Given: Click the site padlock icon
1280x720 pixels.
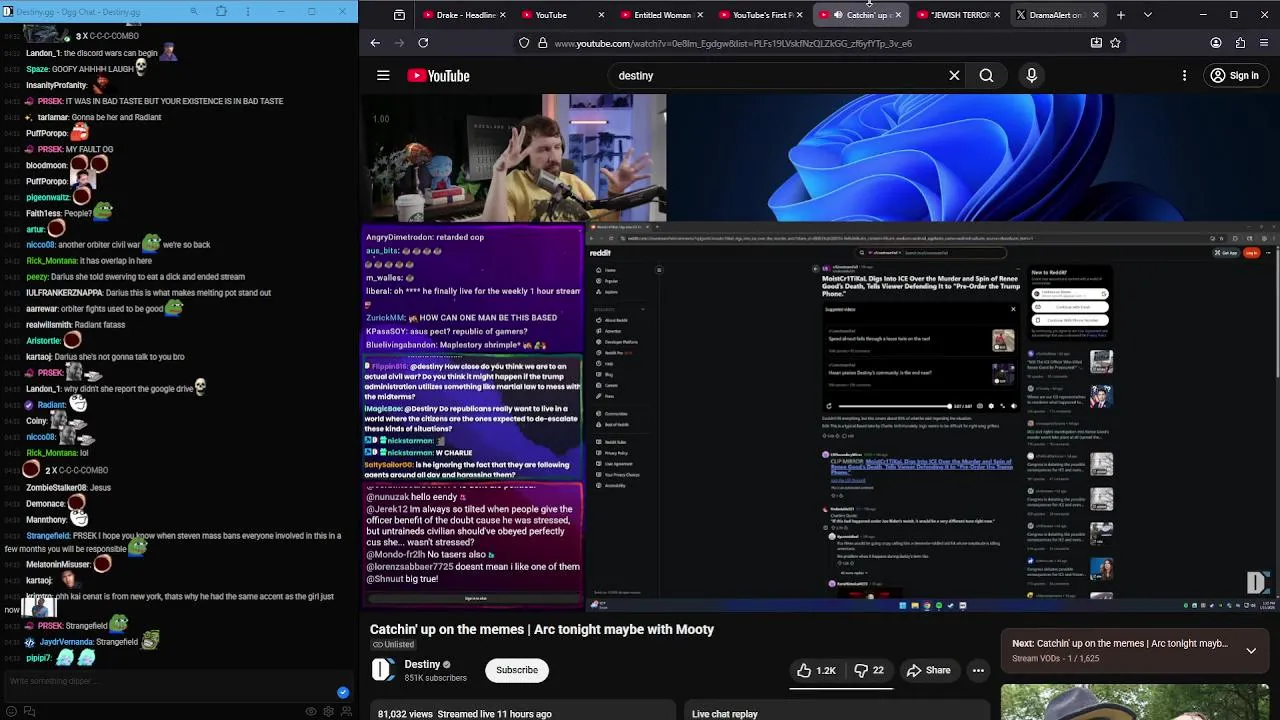Looking at the screenshot, I should (x=542, y=43).
